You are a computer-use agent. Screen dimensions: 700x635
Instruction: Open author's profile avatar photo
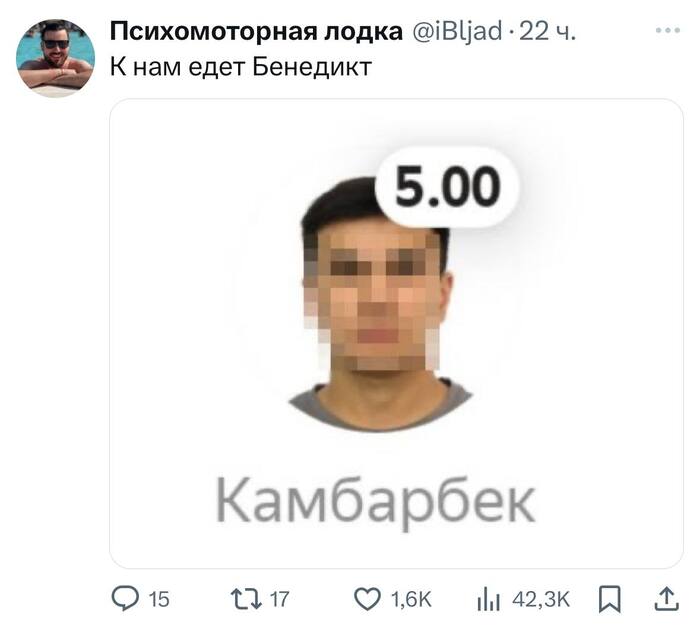pyautogui.click(x=55, y=58)
